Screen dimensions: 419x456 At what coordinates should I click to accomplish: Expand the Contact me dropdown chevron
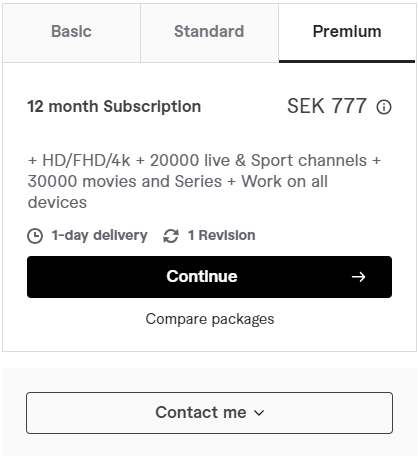[259, 413]
